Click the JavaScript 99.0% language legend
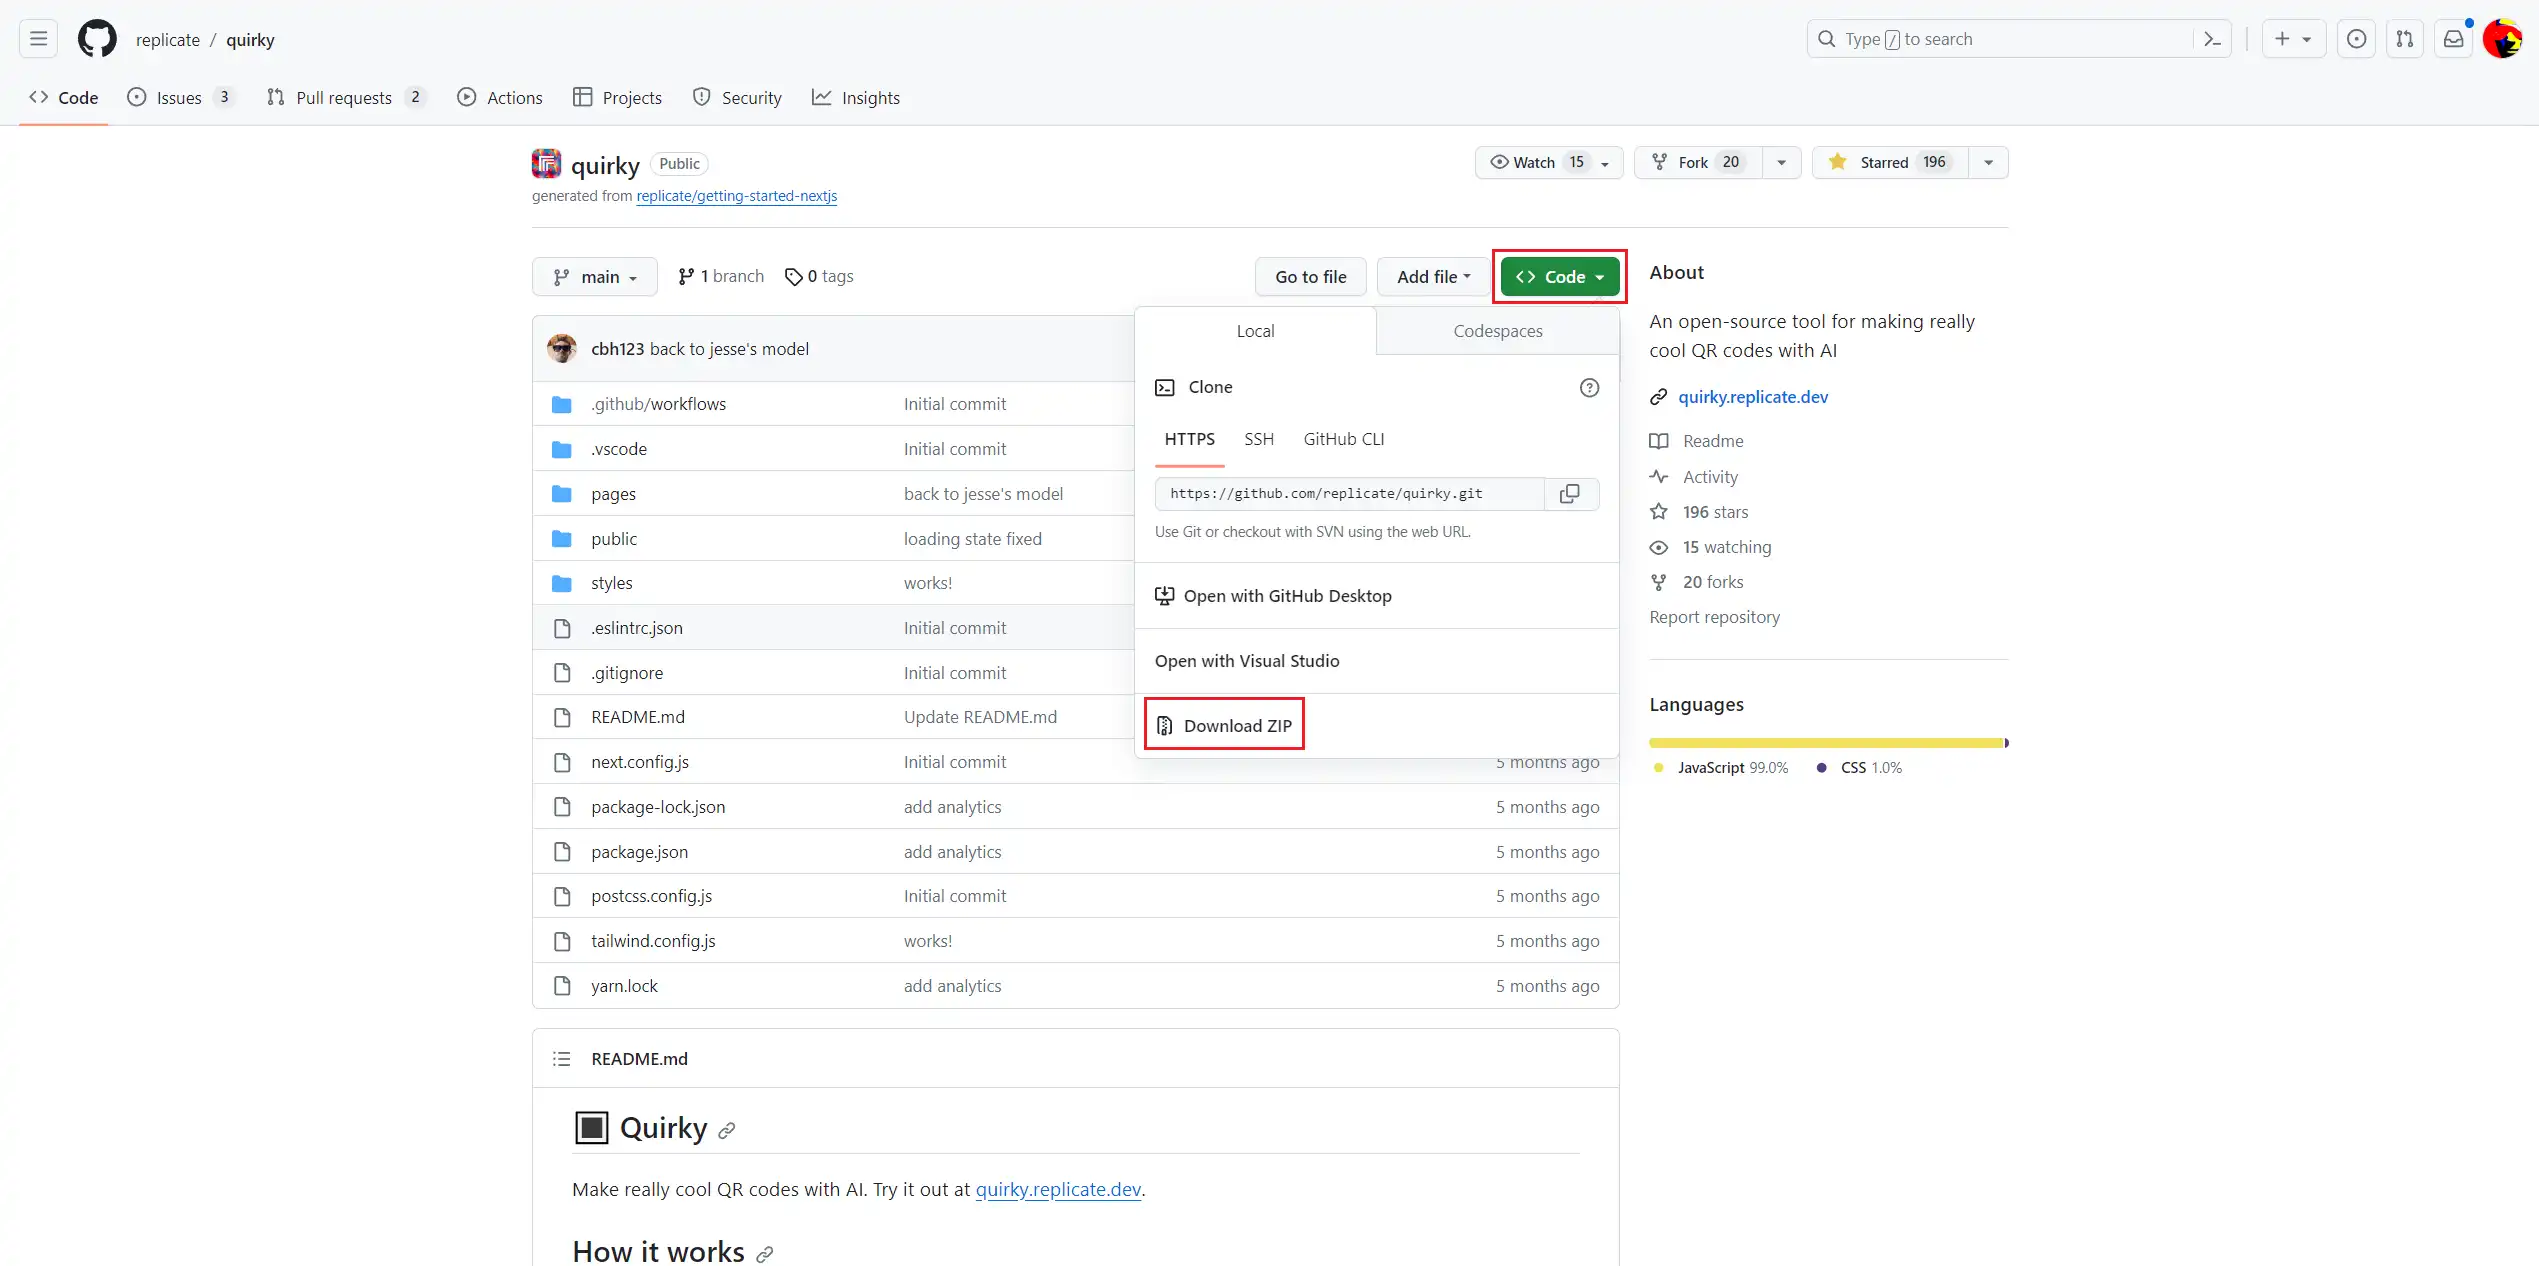Viewport: 2539px width, 1266px height. click(x=1721, y=768)
